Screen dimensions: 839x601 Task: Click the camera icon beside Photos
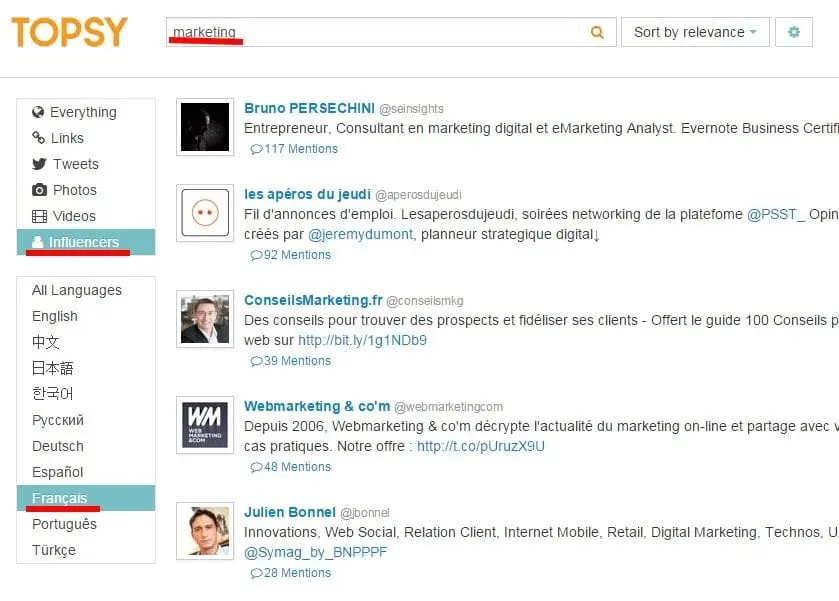[39, 189]
